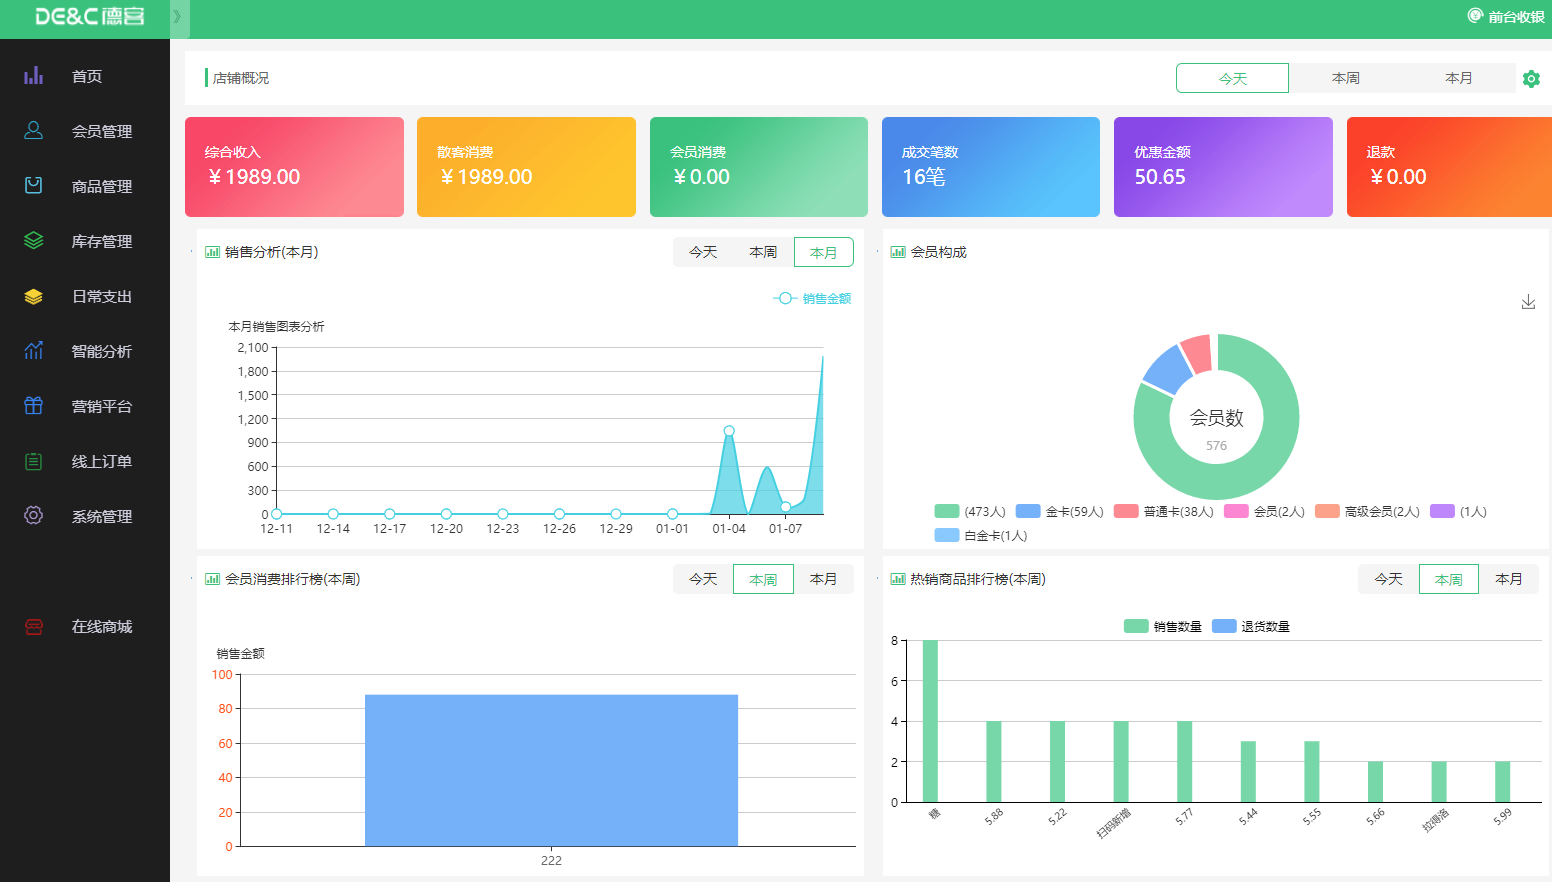1552x882 pixels.
Task: Download the 会员构成 chart image
Action: (x=1528, y=302)
